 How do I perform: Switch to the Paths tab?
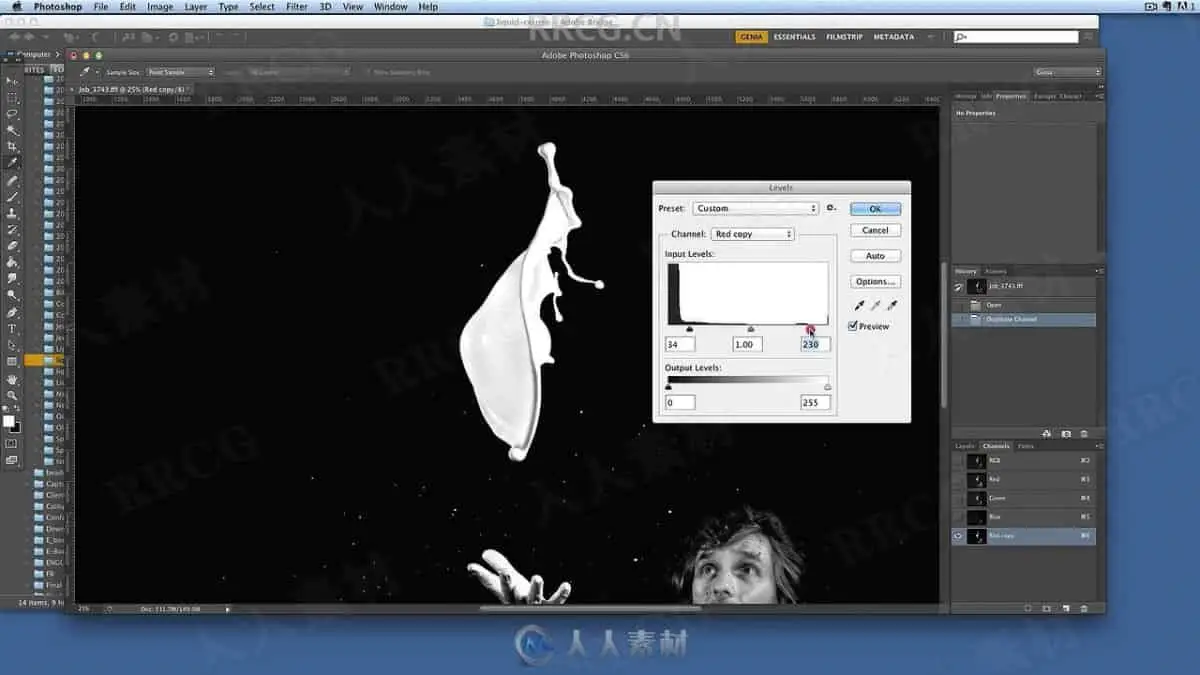1026,446
